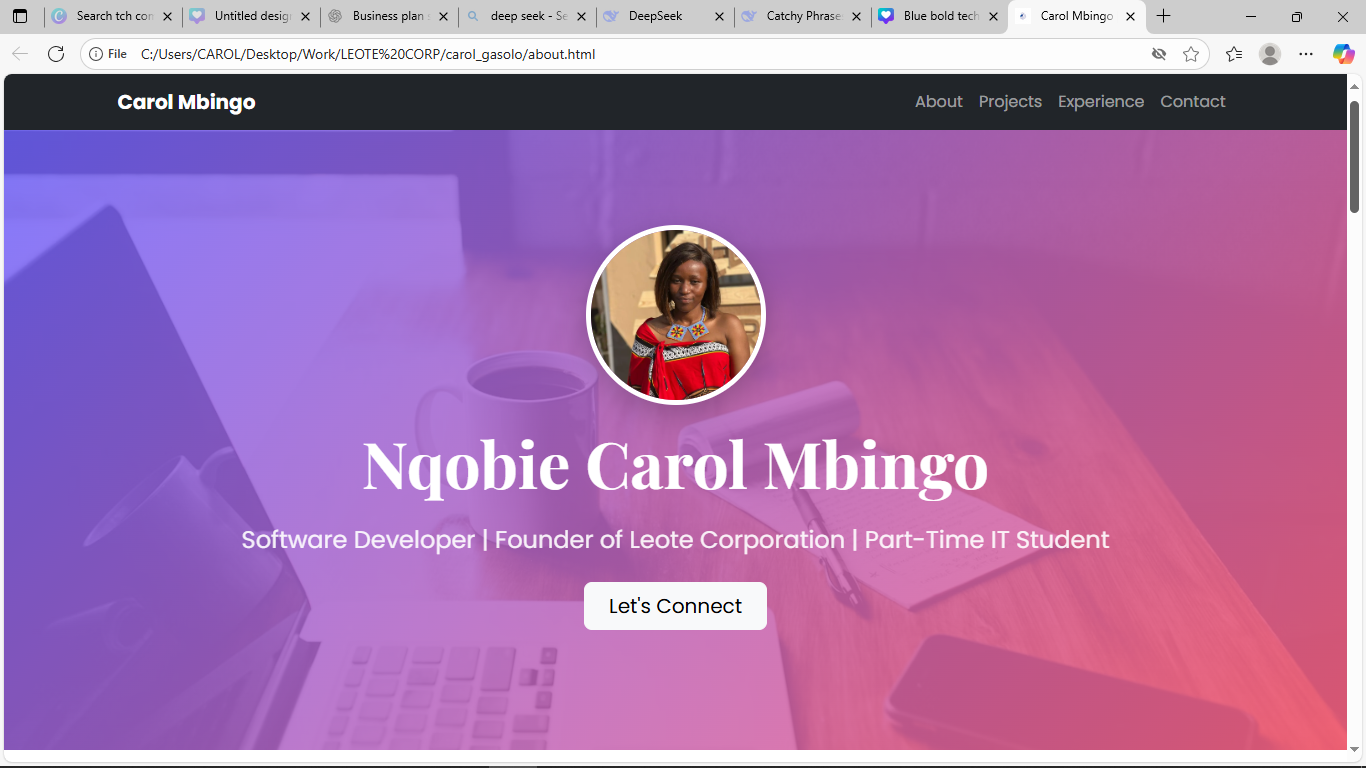This screenshot has width=1366, height=768.
Task: Click inside the address bar
Action: (400, 54)
